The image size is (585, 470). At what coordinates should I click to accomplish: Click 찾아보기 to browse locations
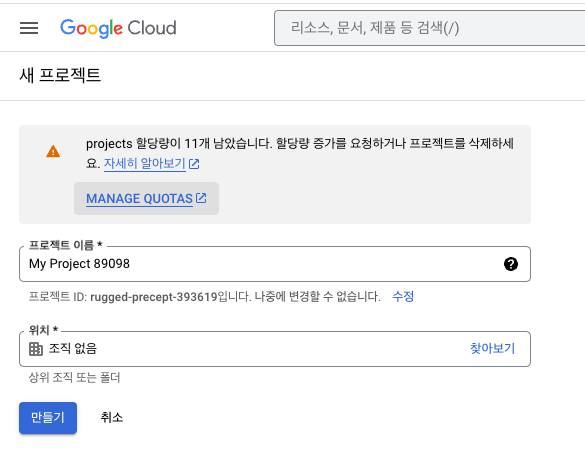(x=492, y=348)
